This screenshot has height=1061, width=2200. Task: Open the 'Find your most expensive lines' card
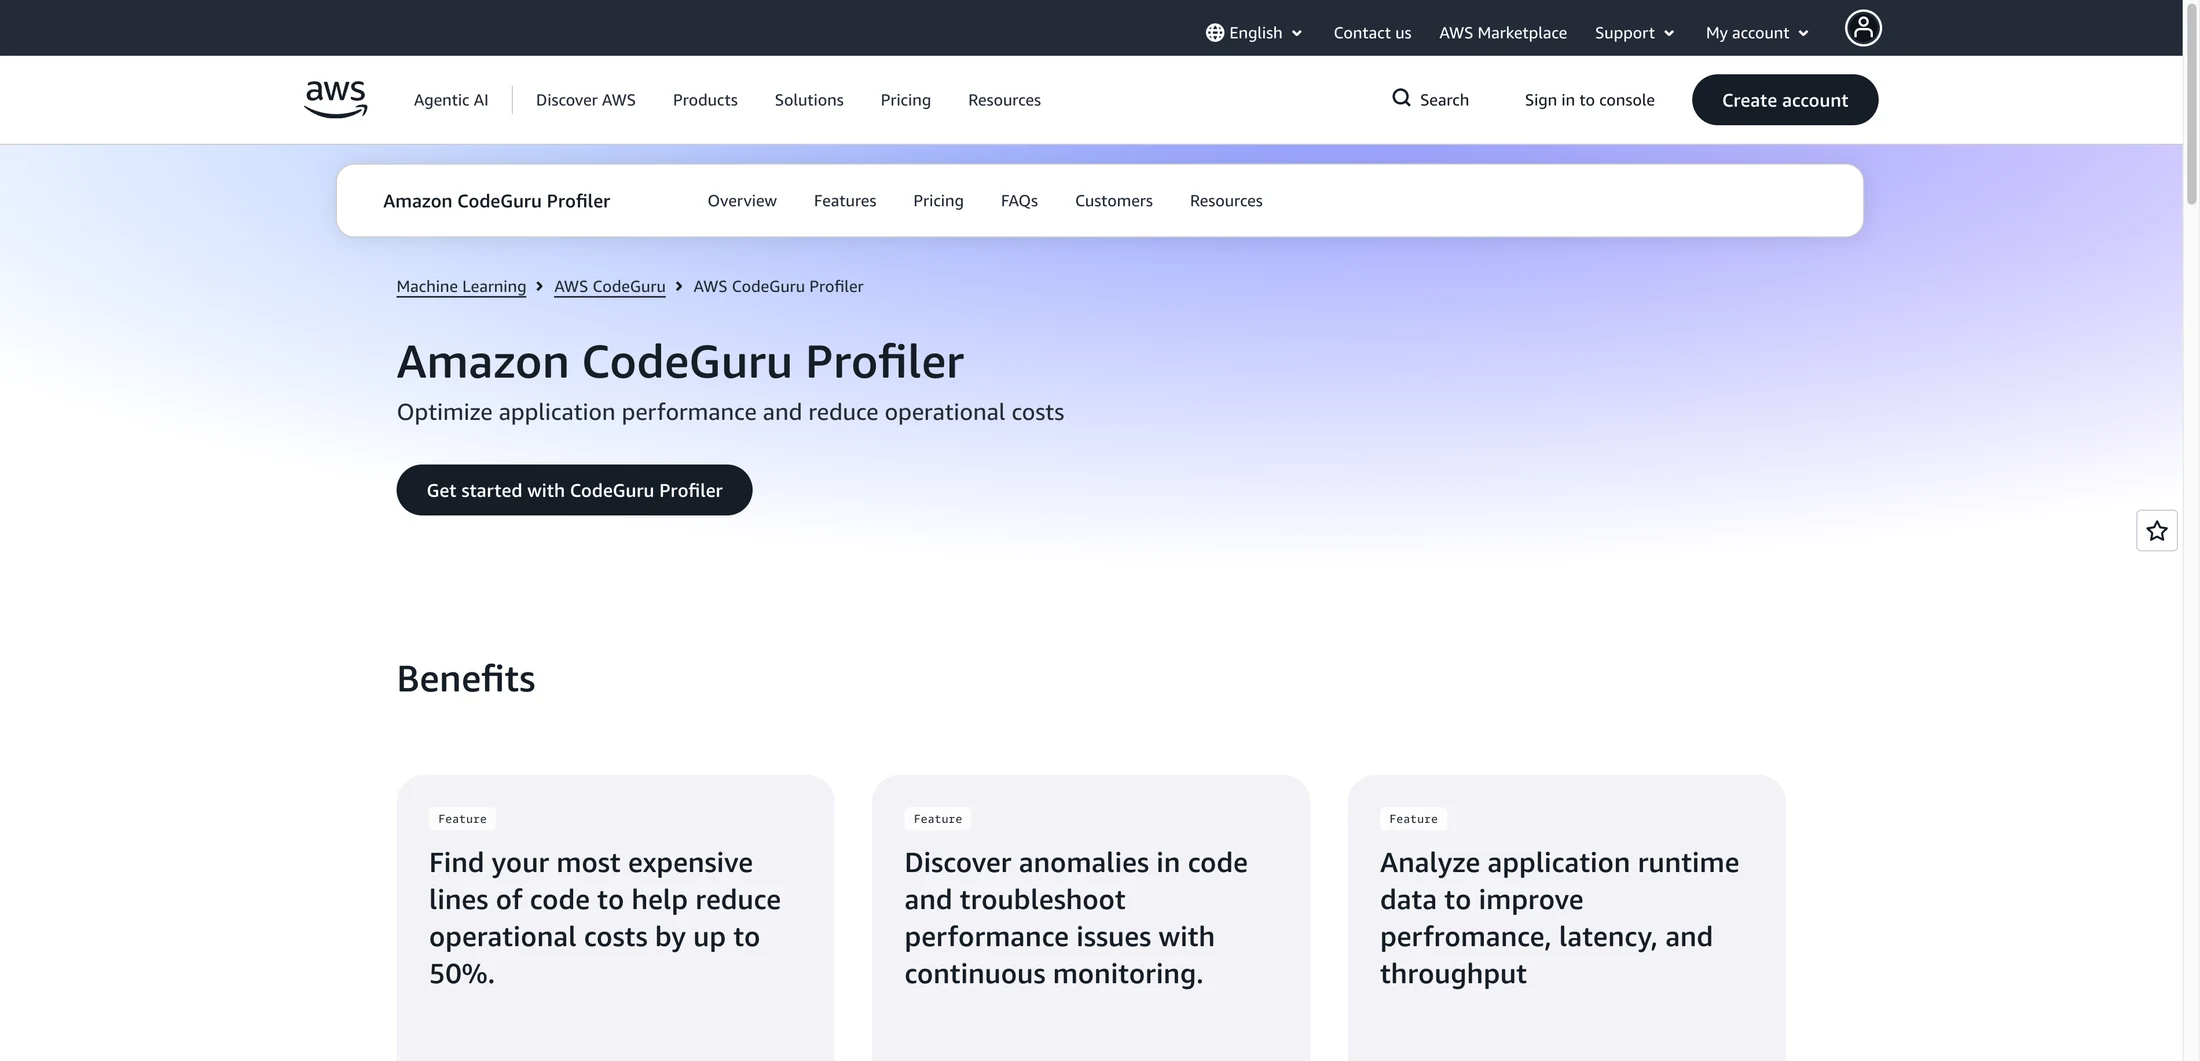click(615, 917)
